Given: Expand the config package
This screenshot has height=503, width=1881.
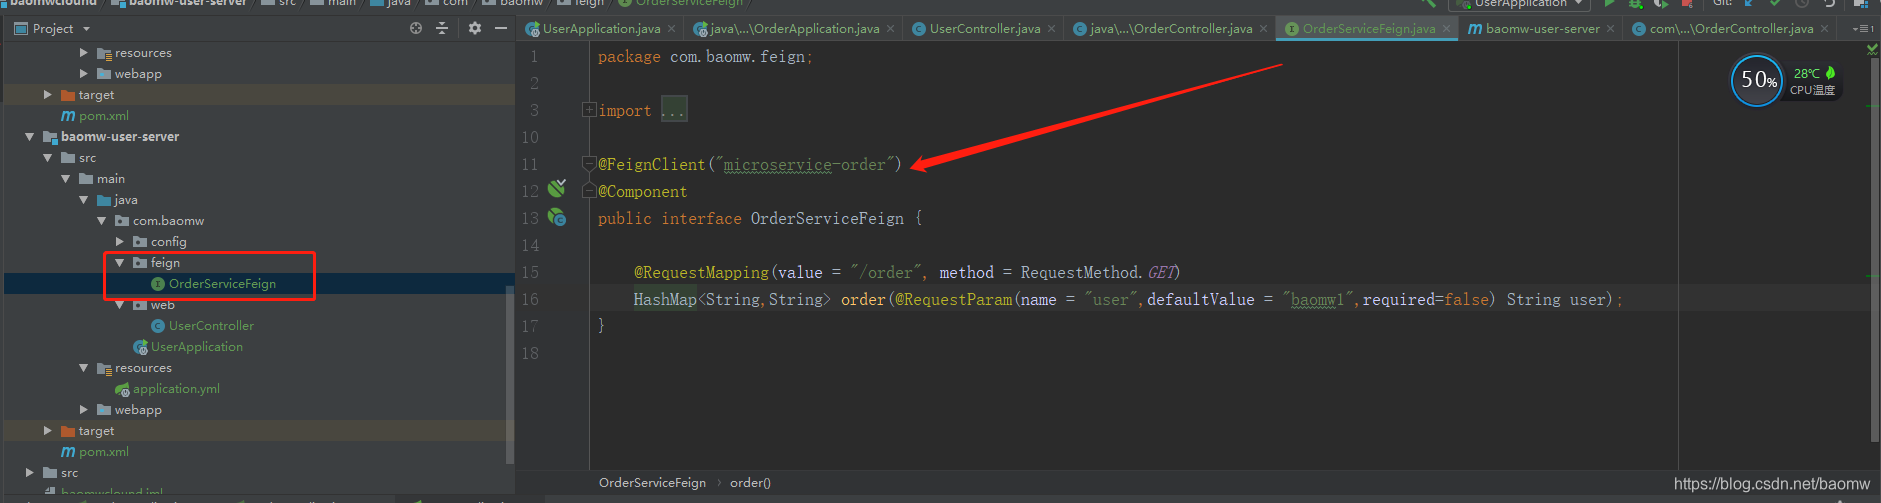Looking at the screenshot, I should 120,242.
